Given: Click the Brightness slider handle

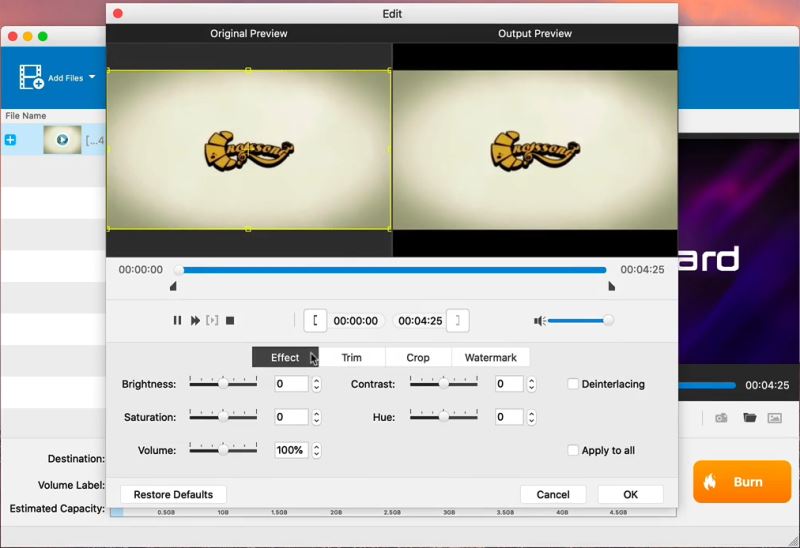Looking at the screenshot, I should click(x=223, y=384).
